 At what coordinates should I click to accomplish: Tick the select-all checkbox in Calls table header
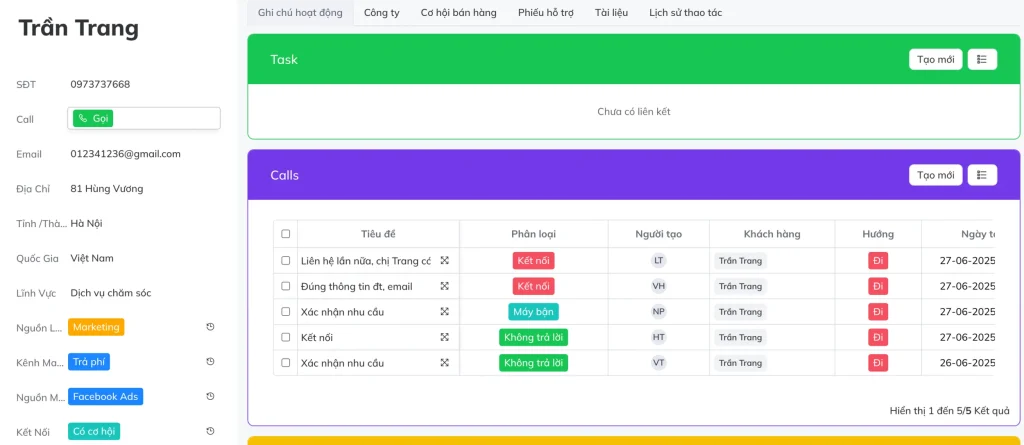click(x=286, y=234)
